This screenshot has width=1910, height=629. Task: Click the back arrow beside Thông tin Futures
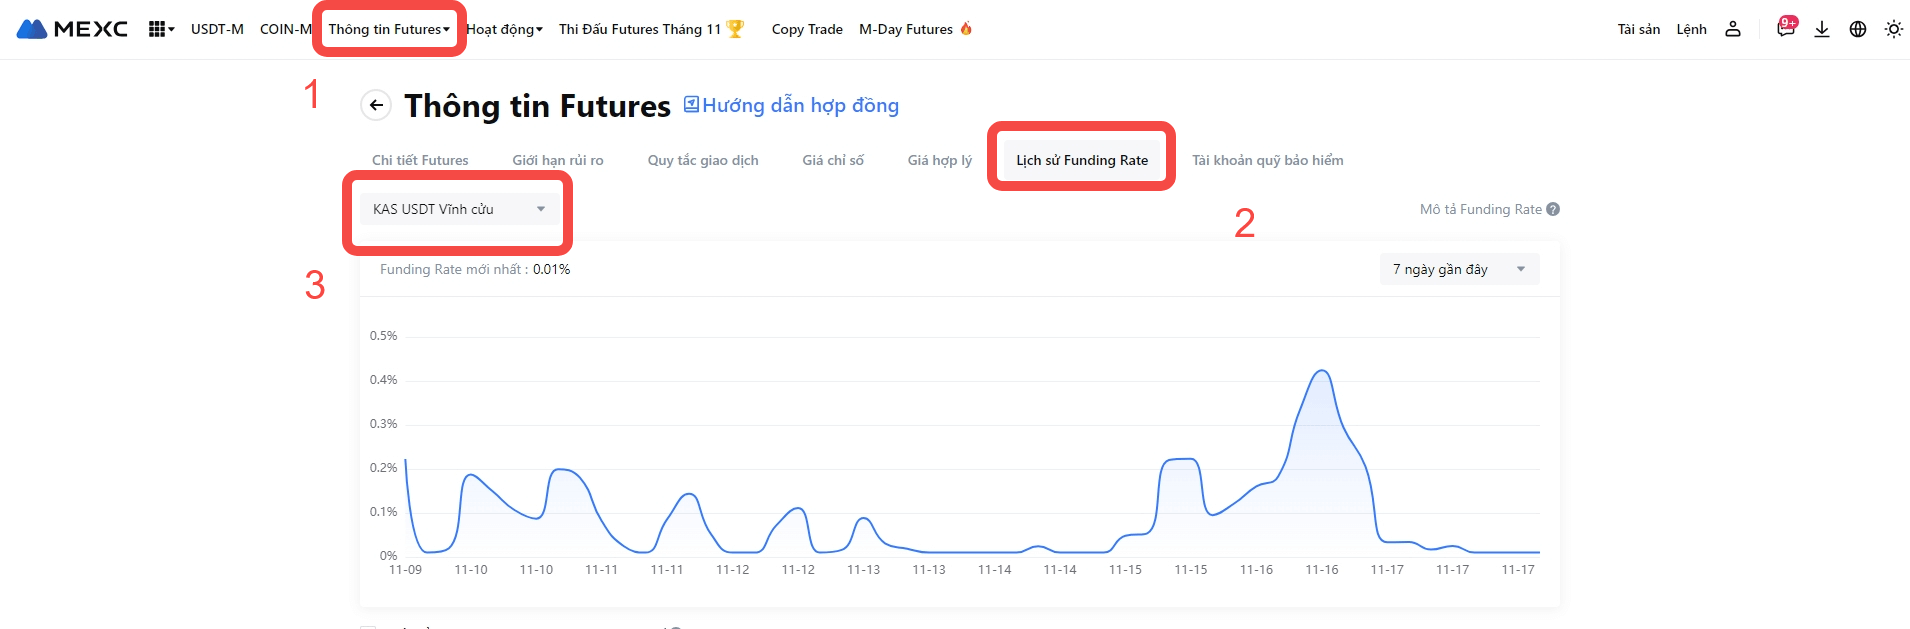[x=376, y=105]
